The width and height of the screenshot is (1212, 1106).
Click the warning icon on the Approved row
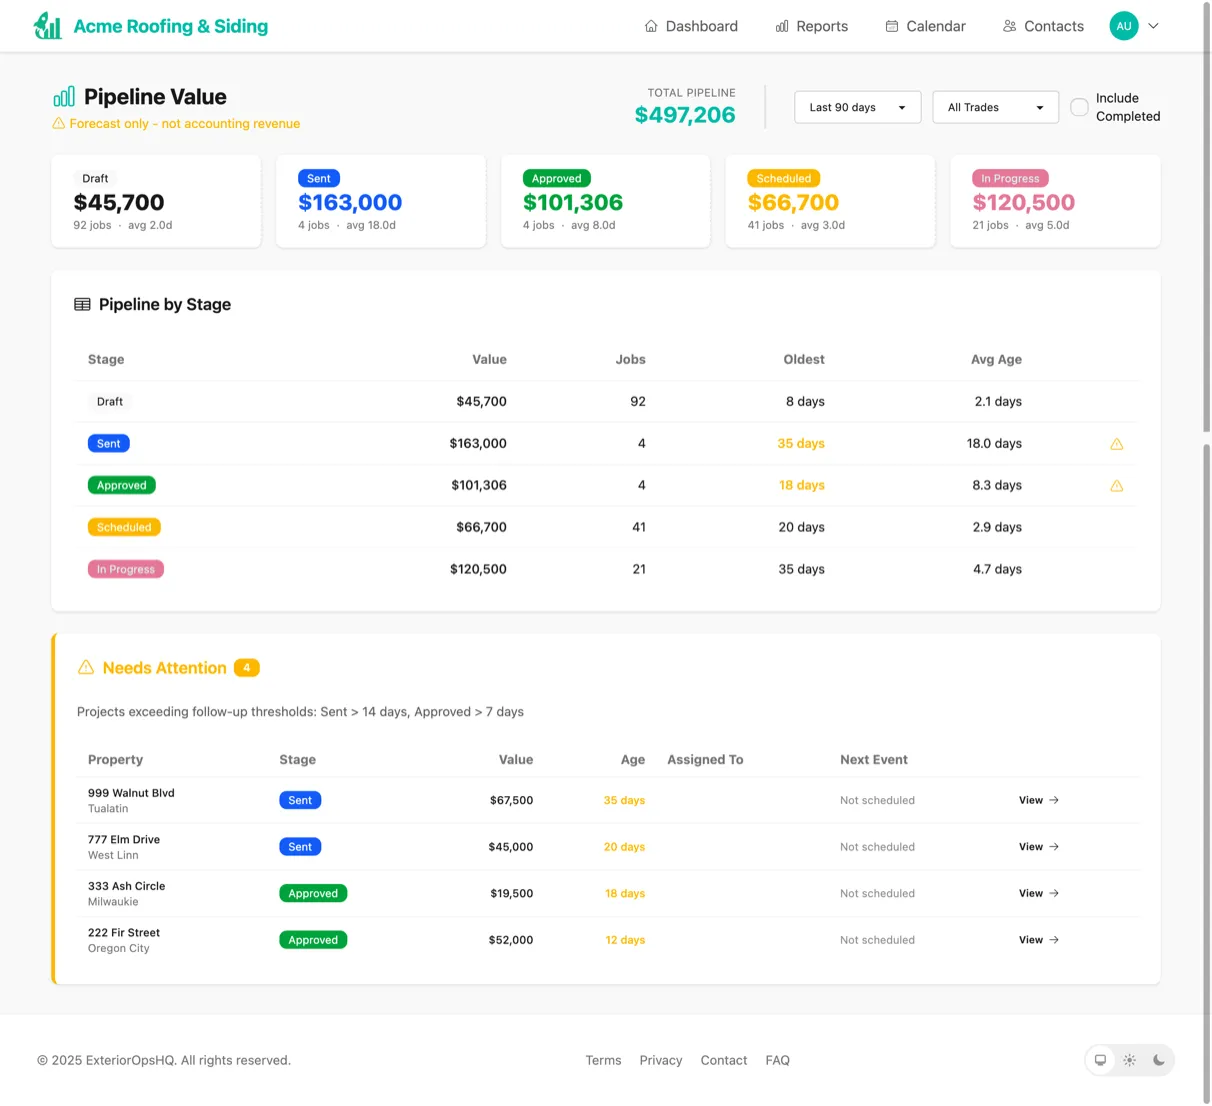tap(1117, 485)
